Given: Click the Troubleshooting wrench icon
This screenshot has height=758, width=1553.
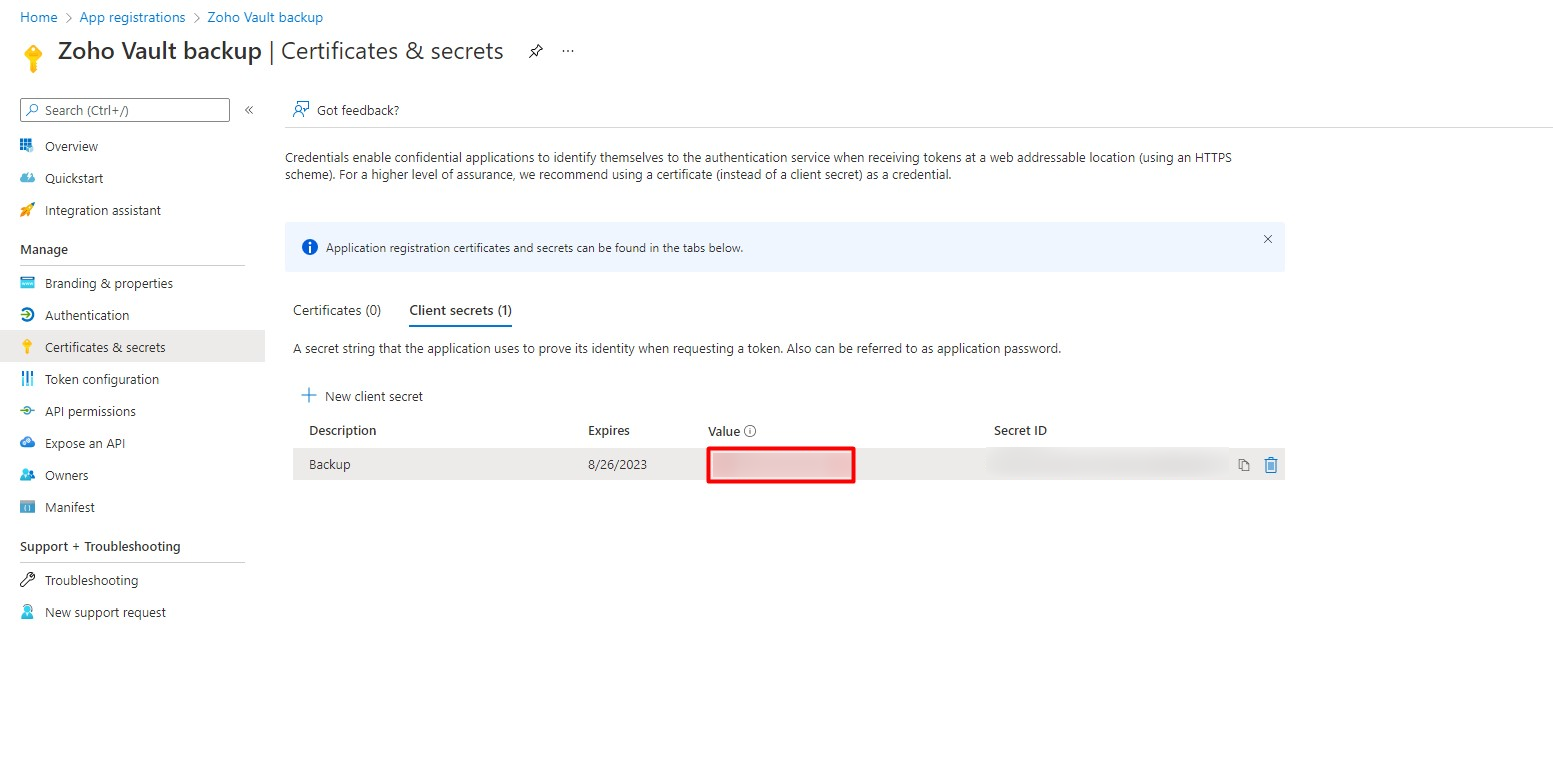Looking at the screenshot, I should click(x=27, y=580).
